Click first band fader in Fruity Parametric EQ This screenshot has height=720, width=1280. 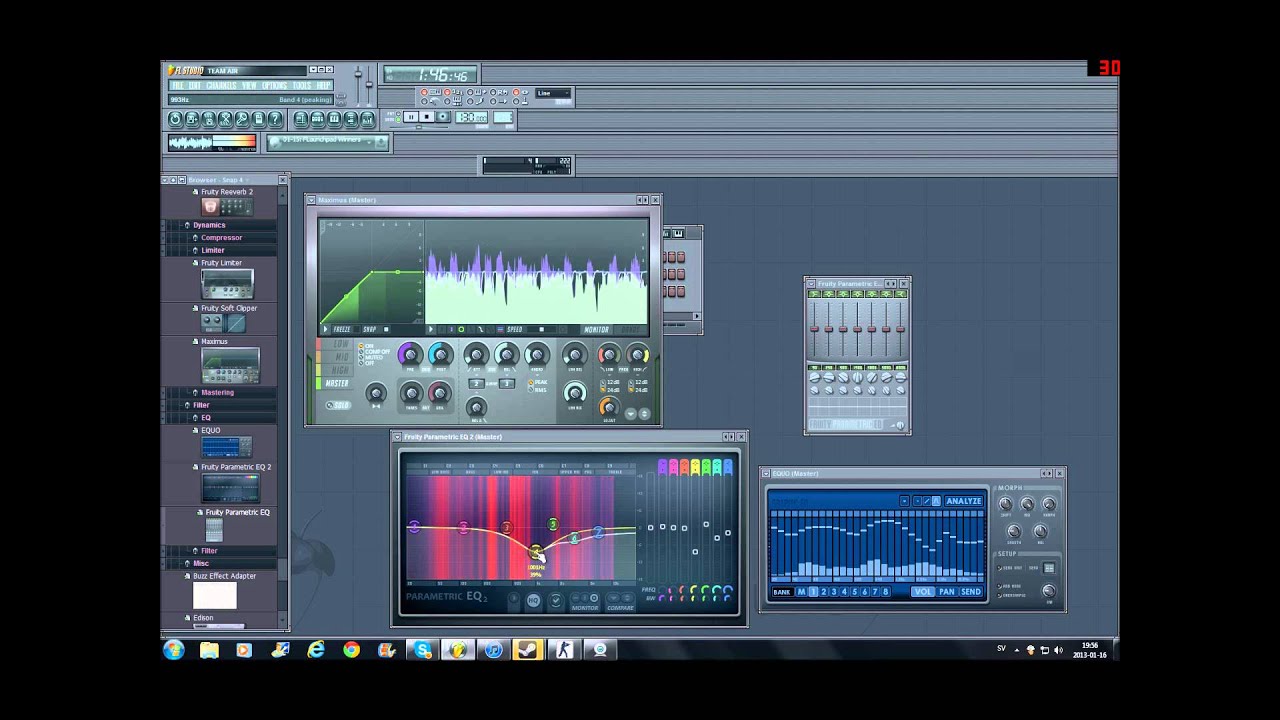(814, 329)
